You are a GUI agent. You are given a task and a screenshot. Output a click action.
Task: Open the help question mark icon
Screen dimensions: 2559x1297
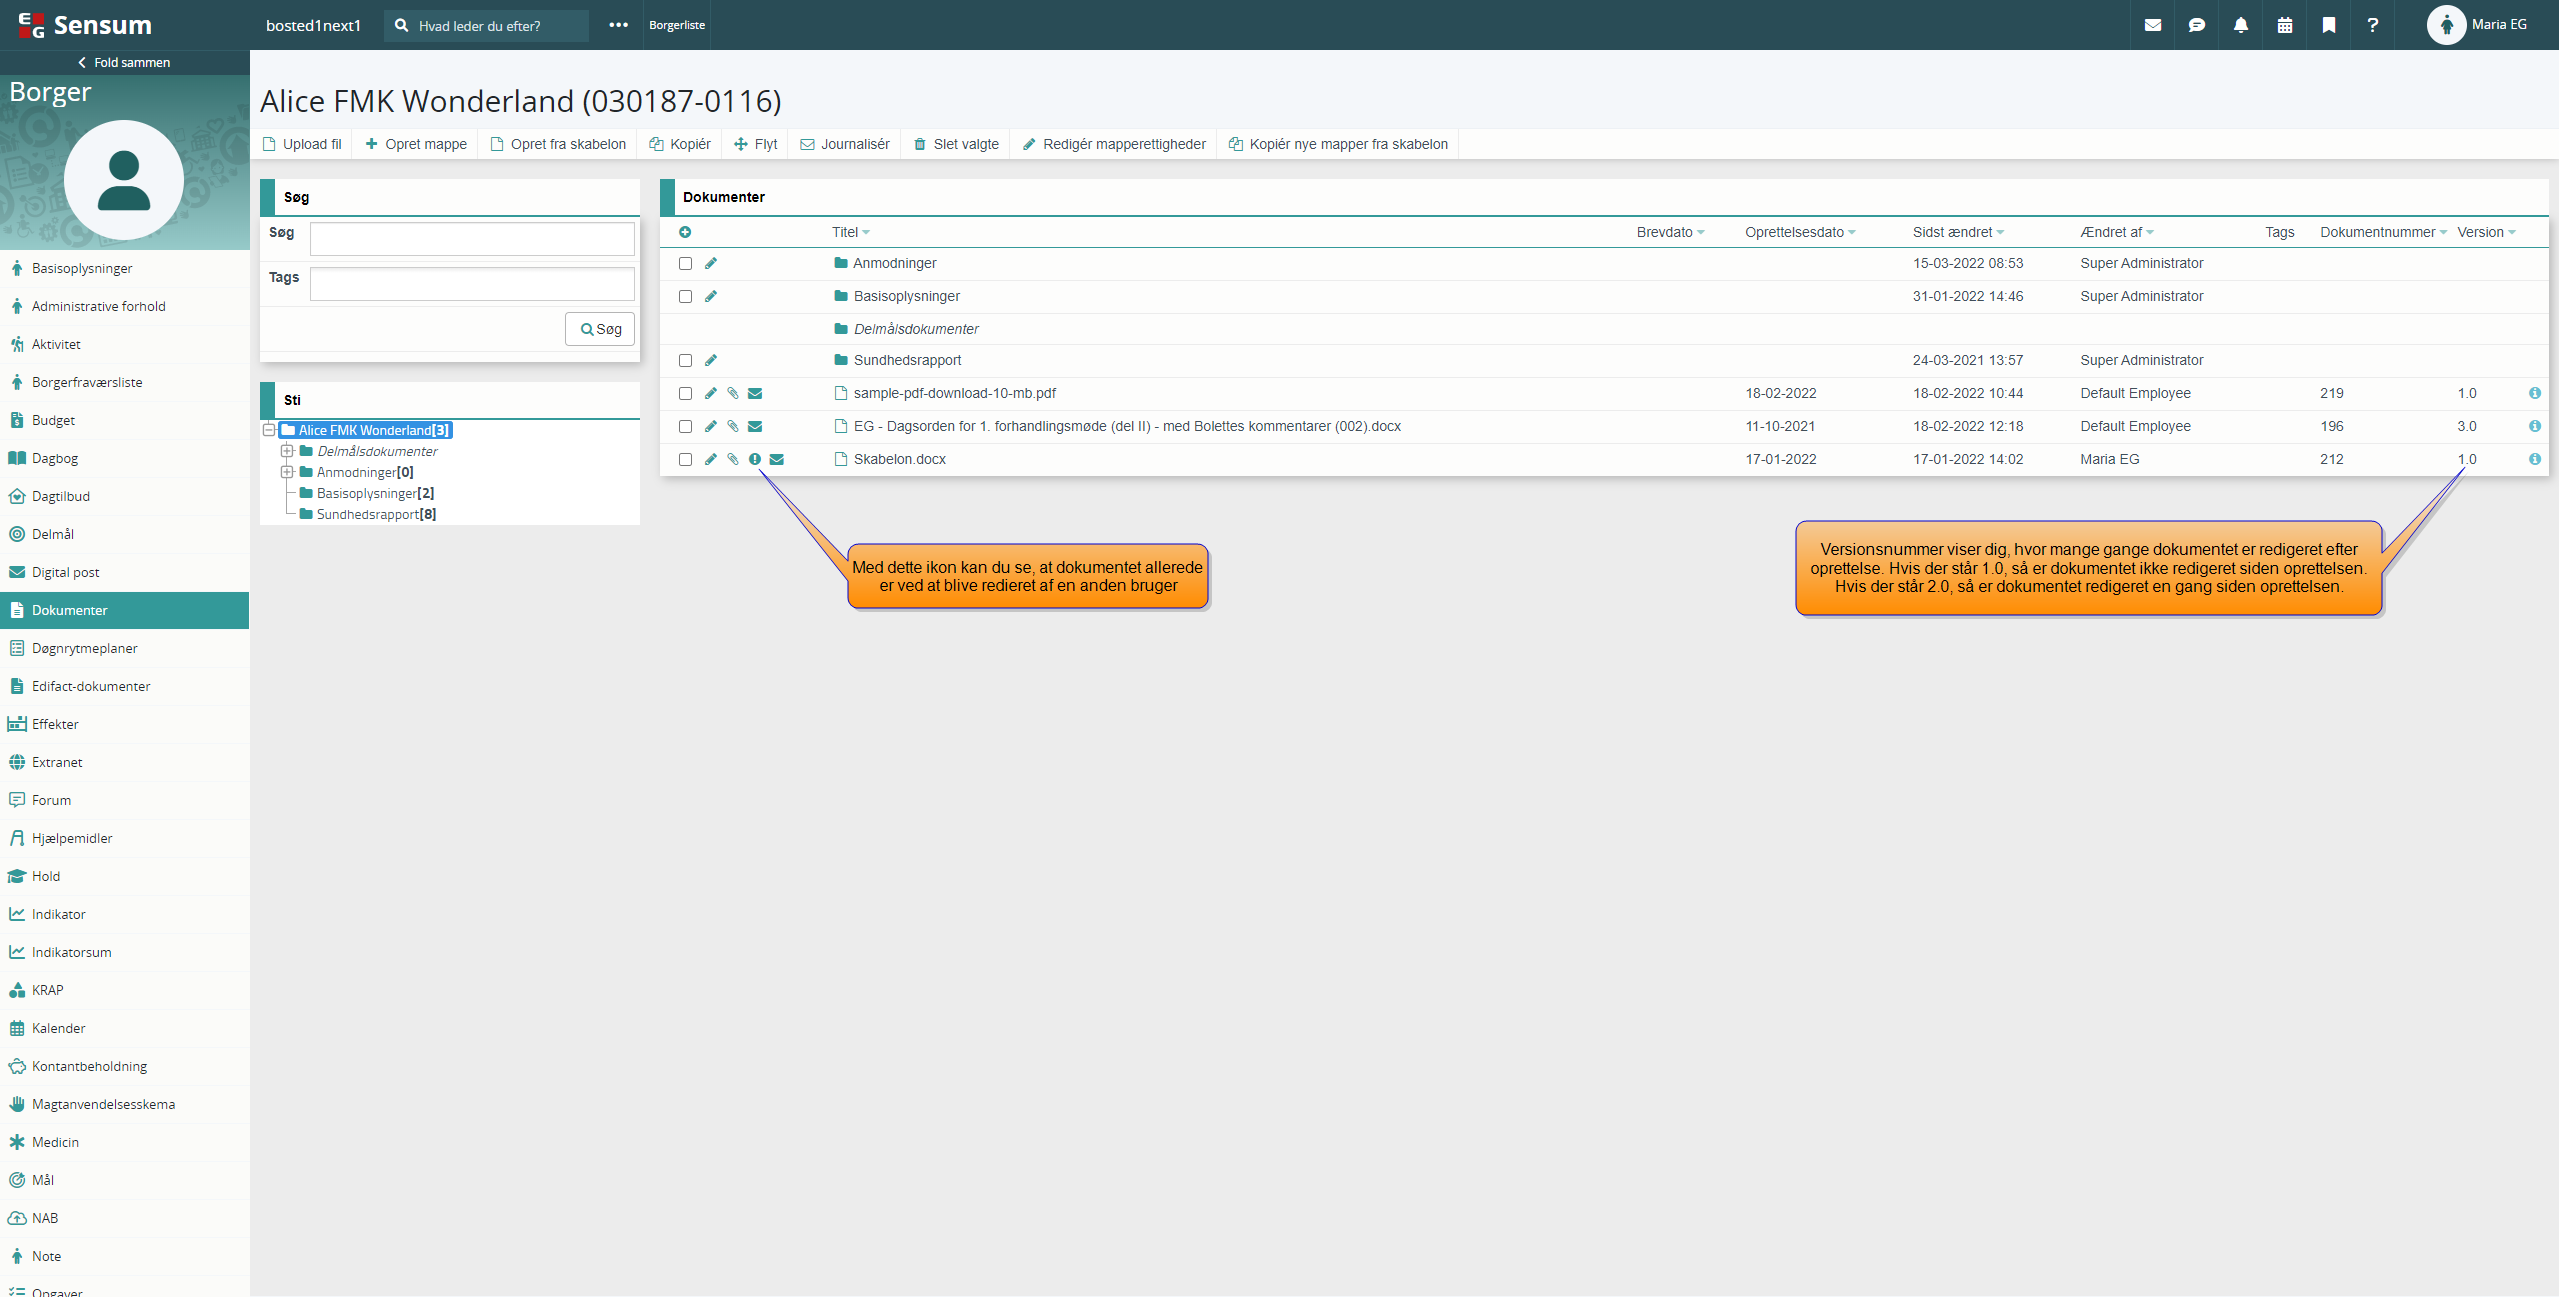tap(2372, 25)
